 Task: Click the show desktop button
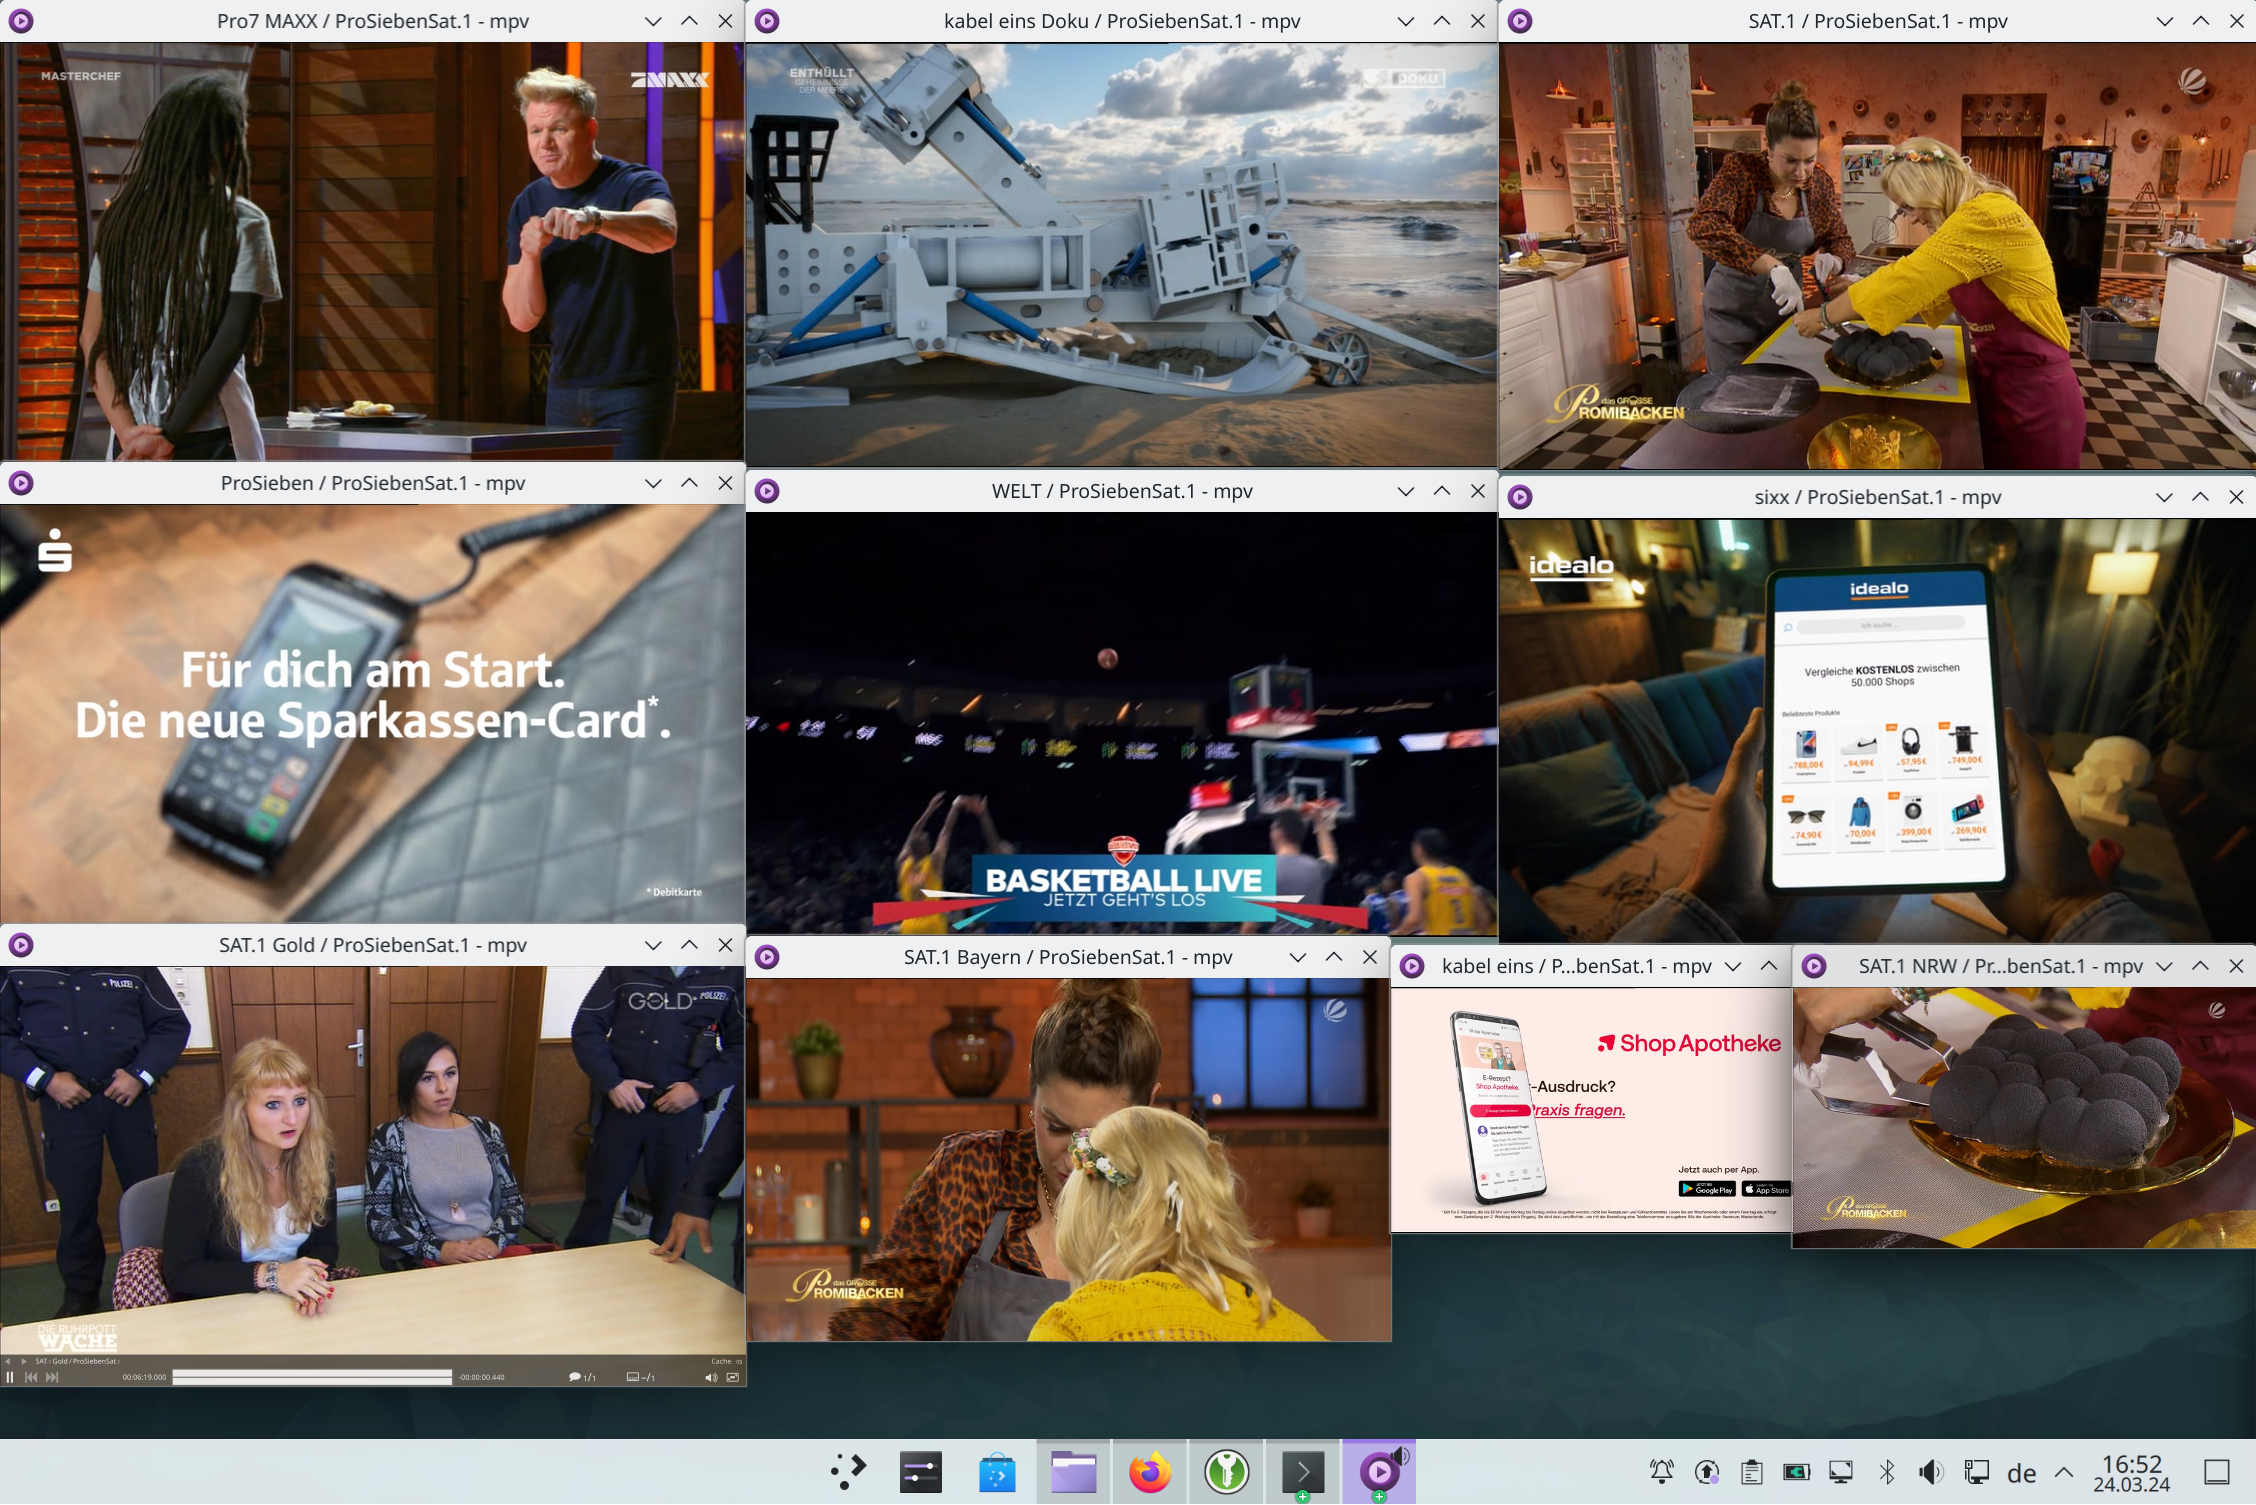click(x=2217, y=1472)
